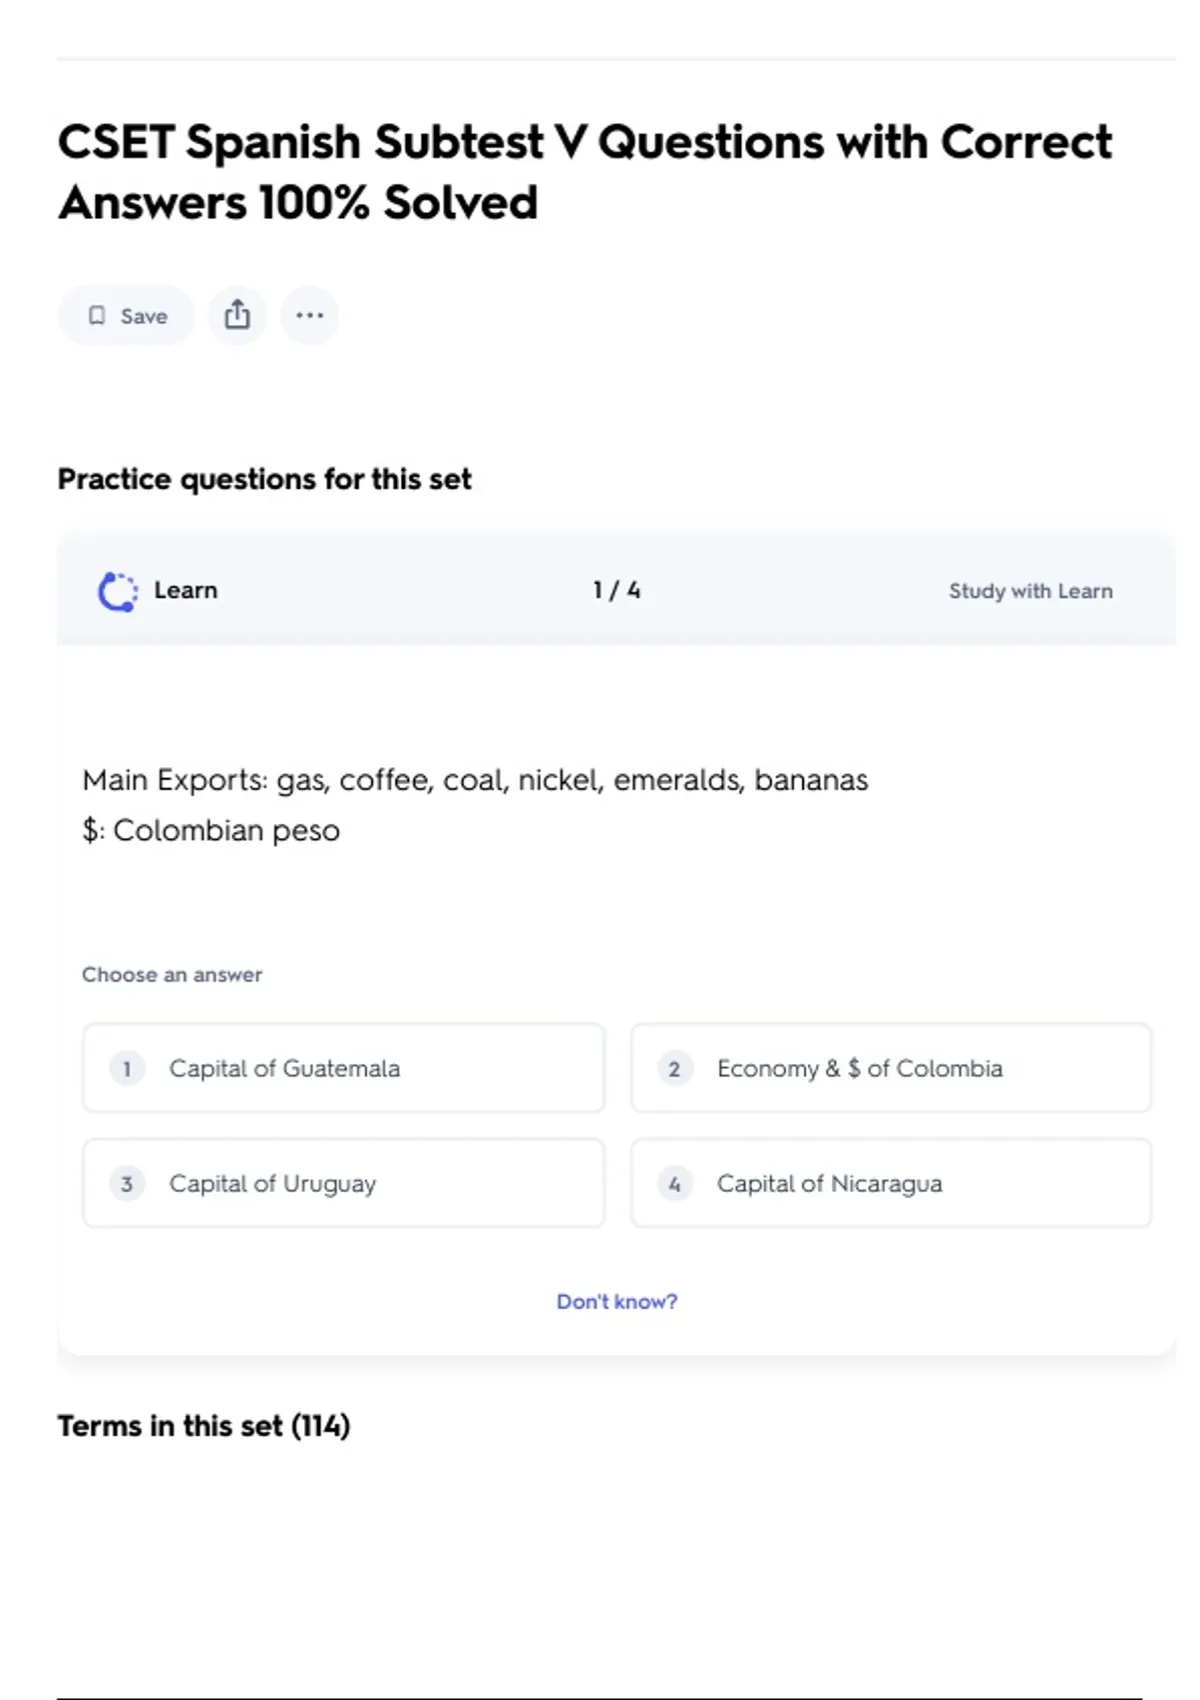Open the Study with Learn link
The height and width of the screenshot is (1700, 1200).
pos(1030,591)
